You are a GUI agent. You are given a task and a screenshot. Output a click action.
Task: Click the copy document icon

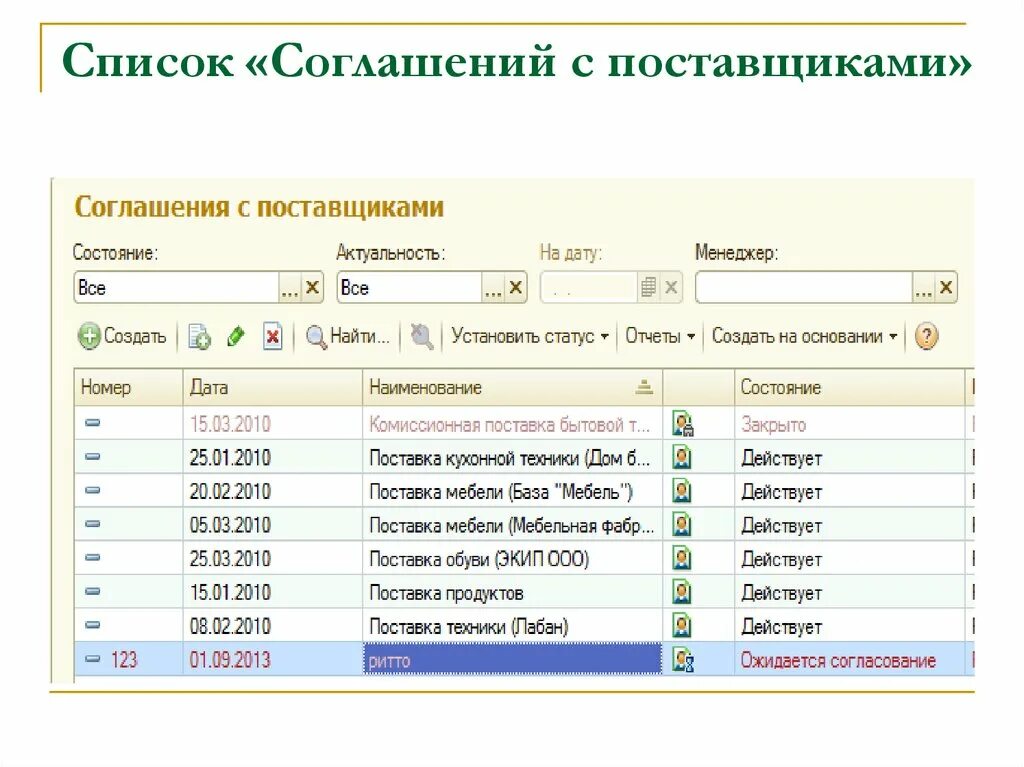pos(199,337)
